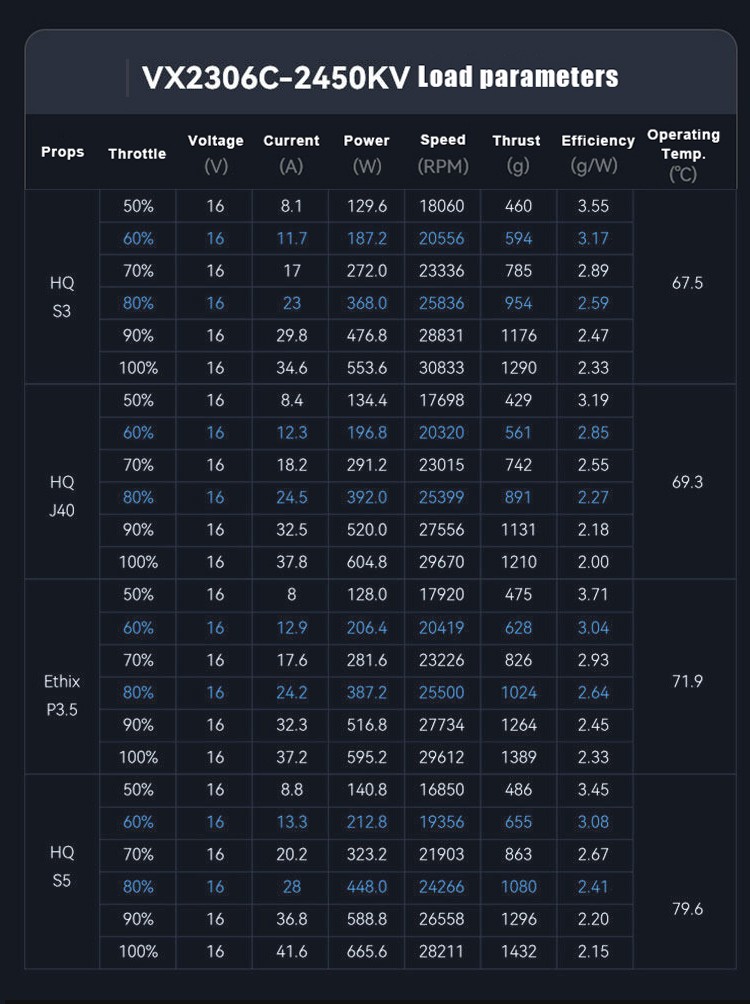
Task: Click the Speed (RPM) column header
Action: 442,153
